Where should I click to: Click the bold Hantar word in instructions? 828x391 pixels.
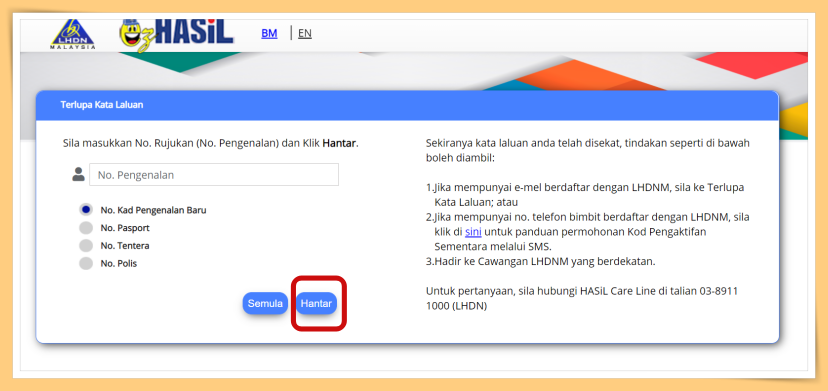[339, 143]
